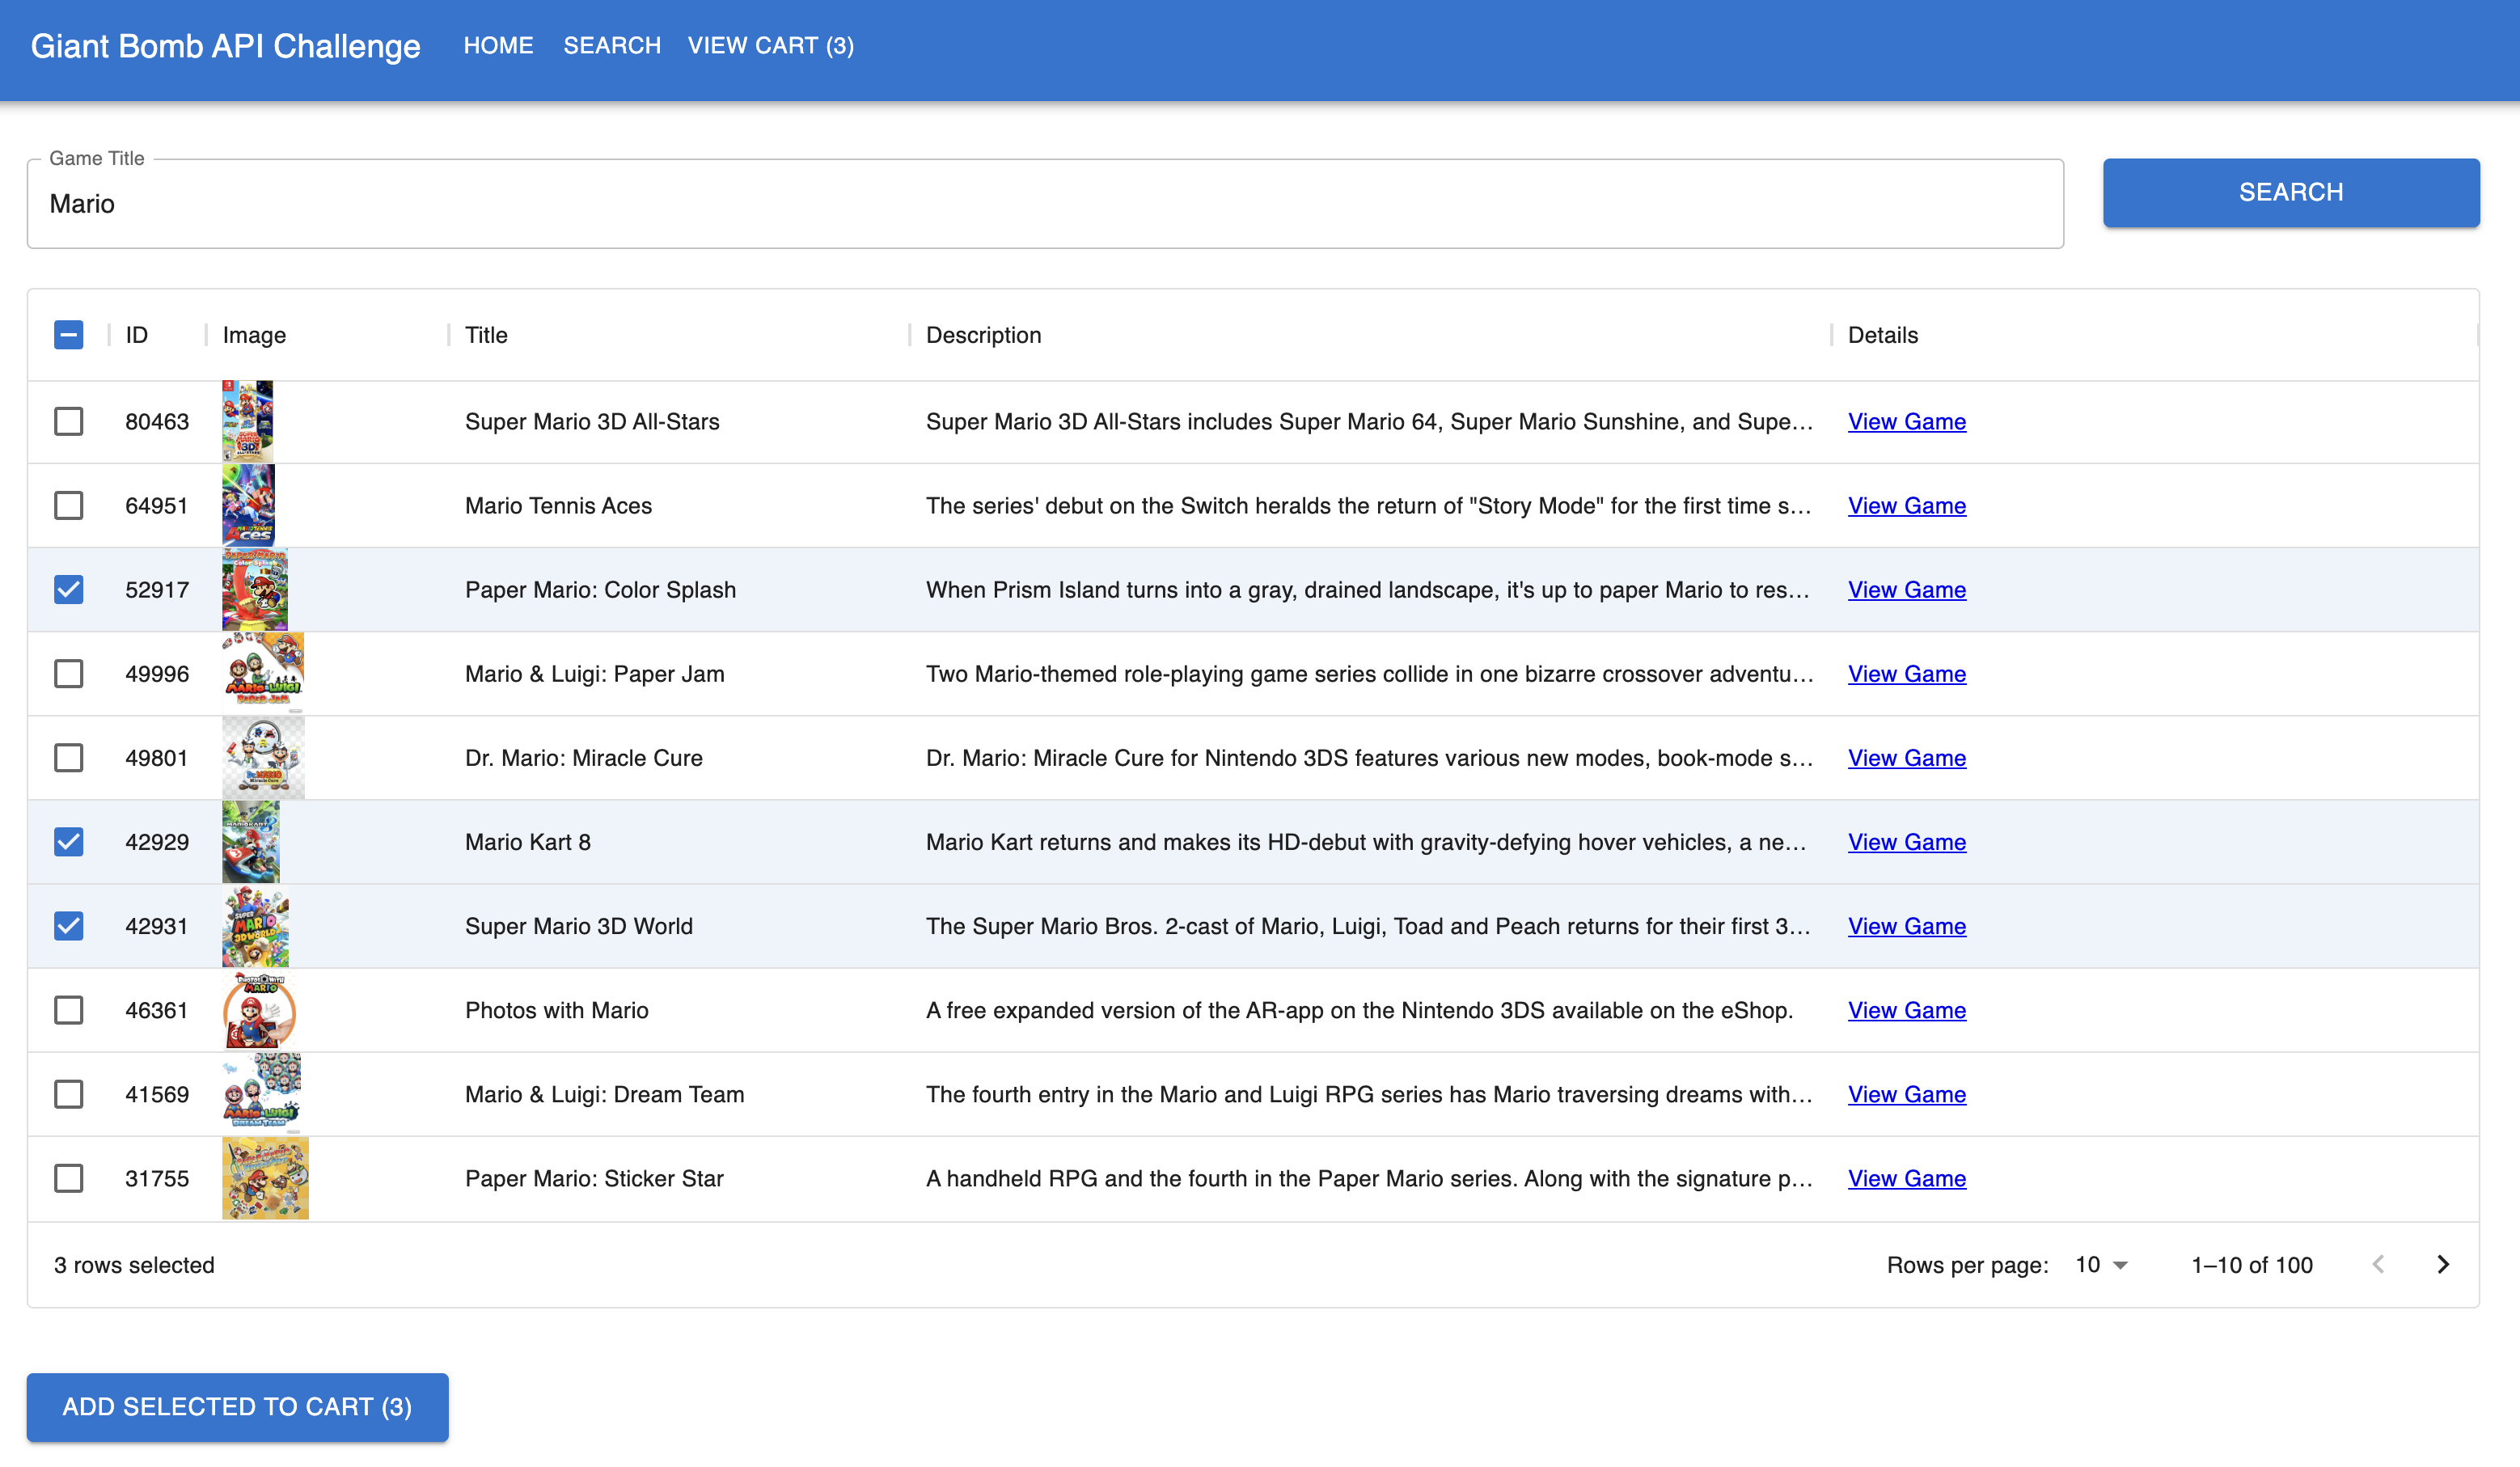Focus the Game Title input field
Viewport: 2520px width, 1467px height.
click(x=1045, y=204)
